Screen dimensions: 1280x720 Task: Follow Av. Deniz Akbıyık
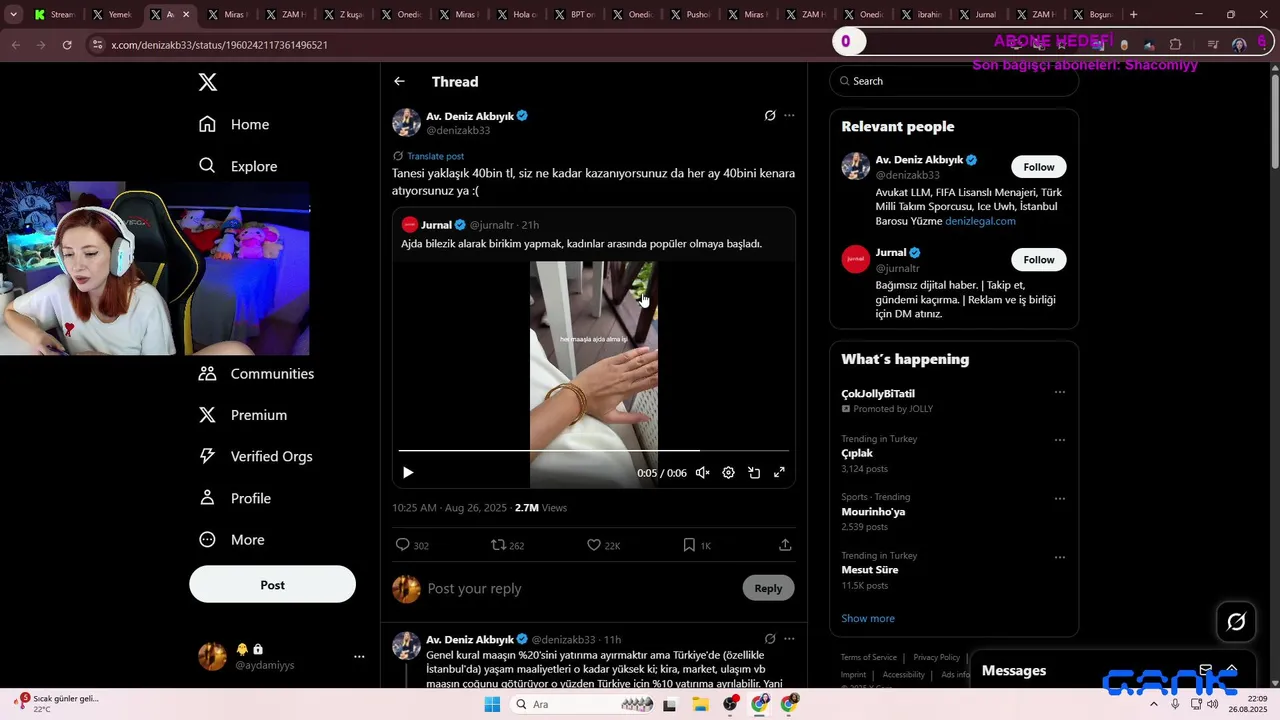click(1038, 167)
